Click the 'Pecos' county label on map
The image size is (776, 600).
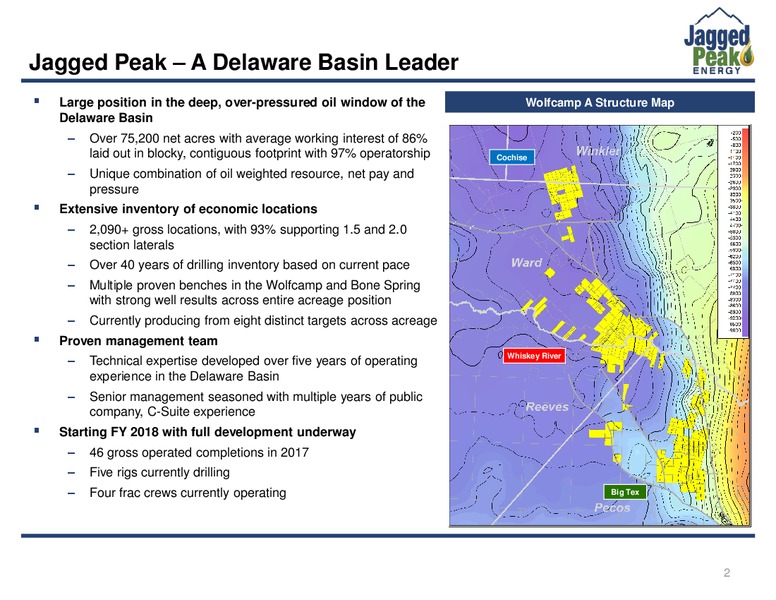(612, 507)
